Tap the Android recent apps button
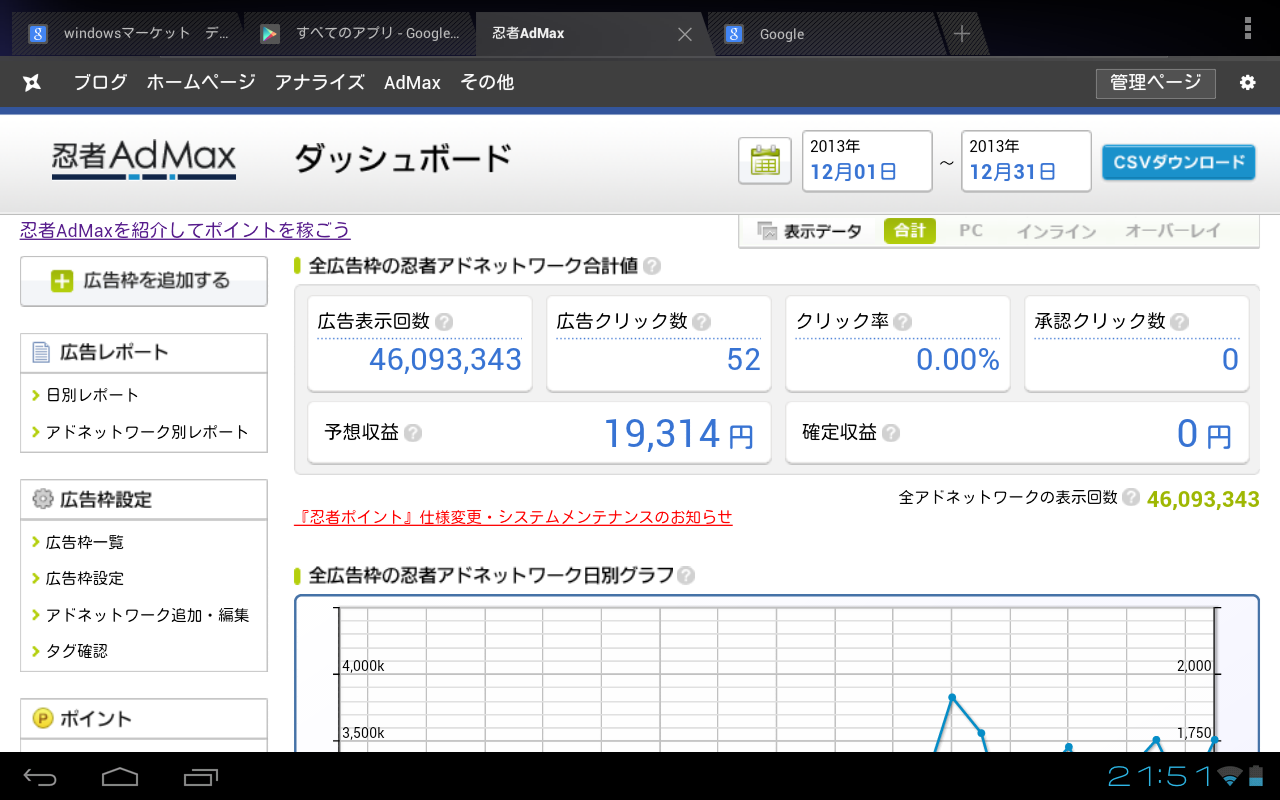Viewport: 1280px width, 800px height. tap(201, 777)
